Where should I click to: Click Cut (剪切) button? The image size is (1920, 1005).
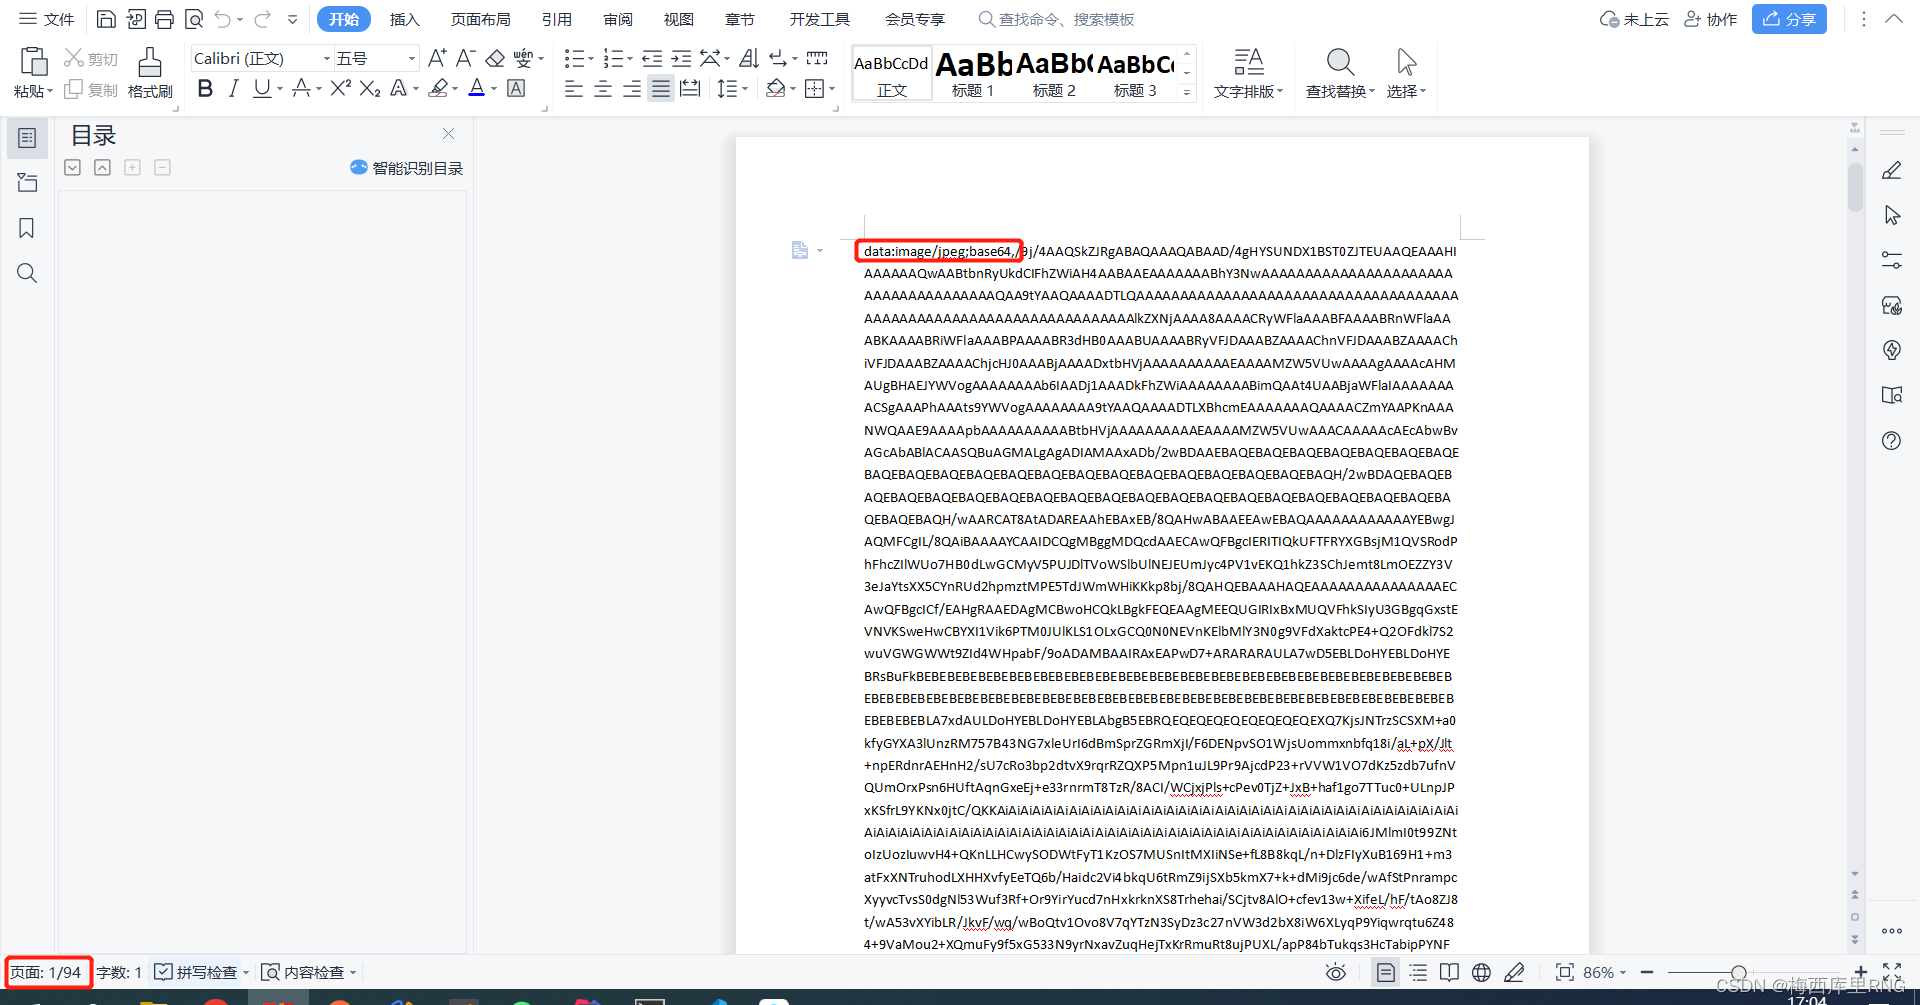point(91,59)
